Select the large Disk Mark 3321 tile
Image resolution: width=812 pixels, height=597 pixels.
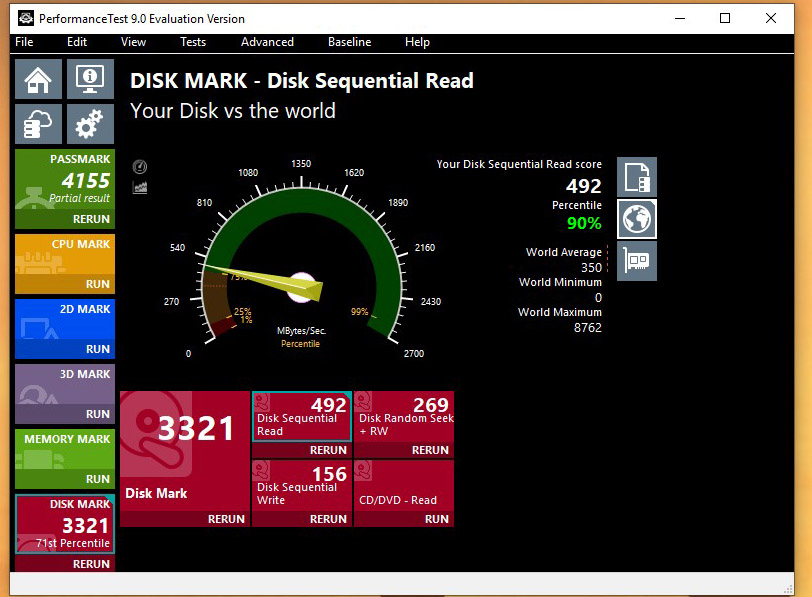tap(185, 451)
